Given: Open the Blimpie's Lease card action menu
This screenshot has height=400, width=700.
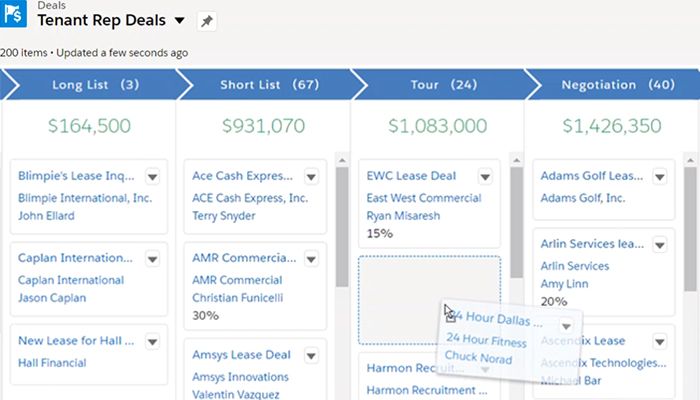Looking at the screenshot, I should tap(152, 176).
